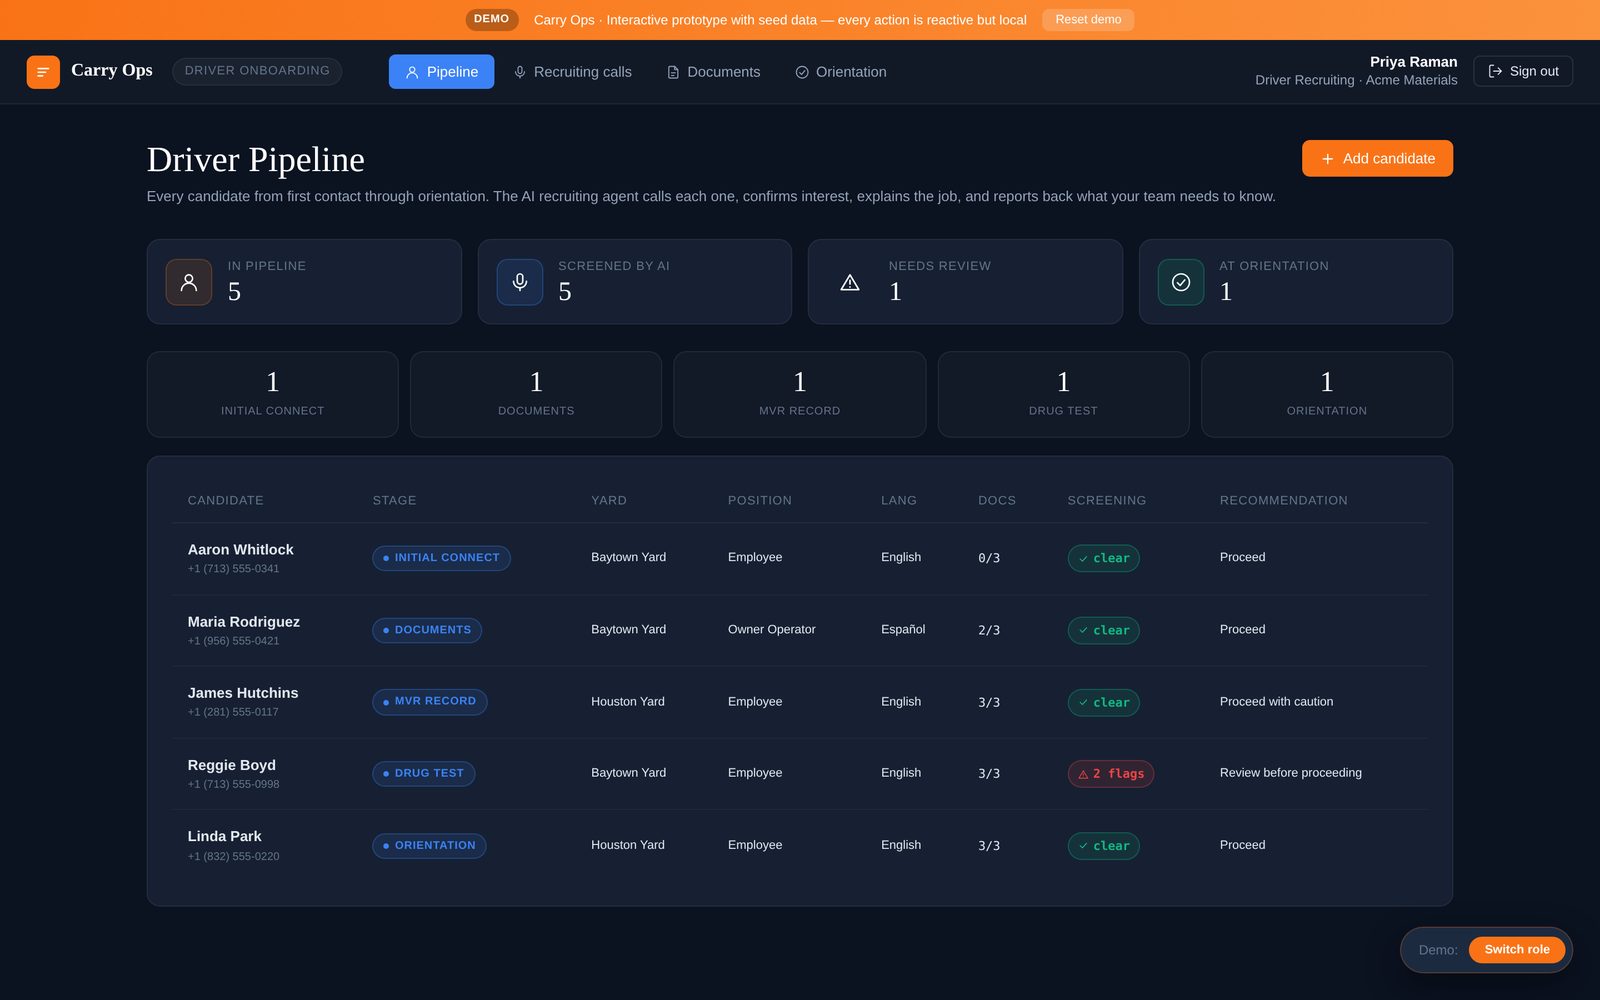Click the Reset demo button in the banner

(x=1088, y=20)
